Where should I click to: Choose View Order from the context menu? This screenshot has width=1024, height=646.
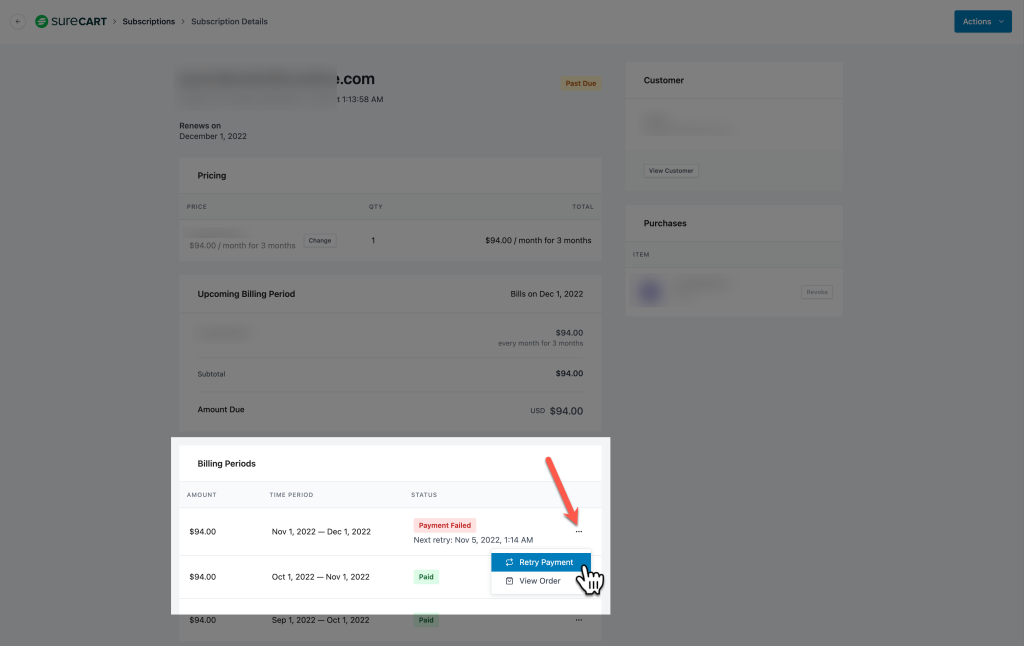pyautogui.click(x=540, y=580)
